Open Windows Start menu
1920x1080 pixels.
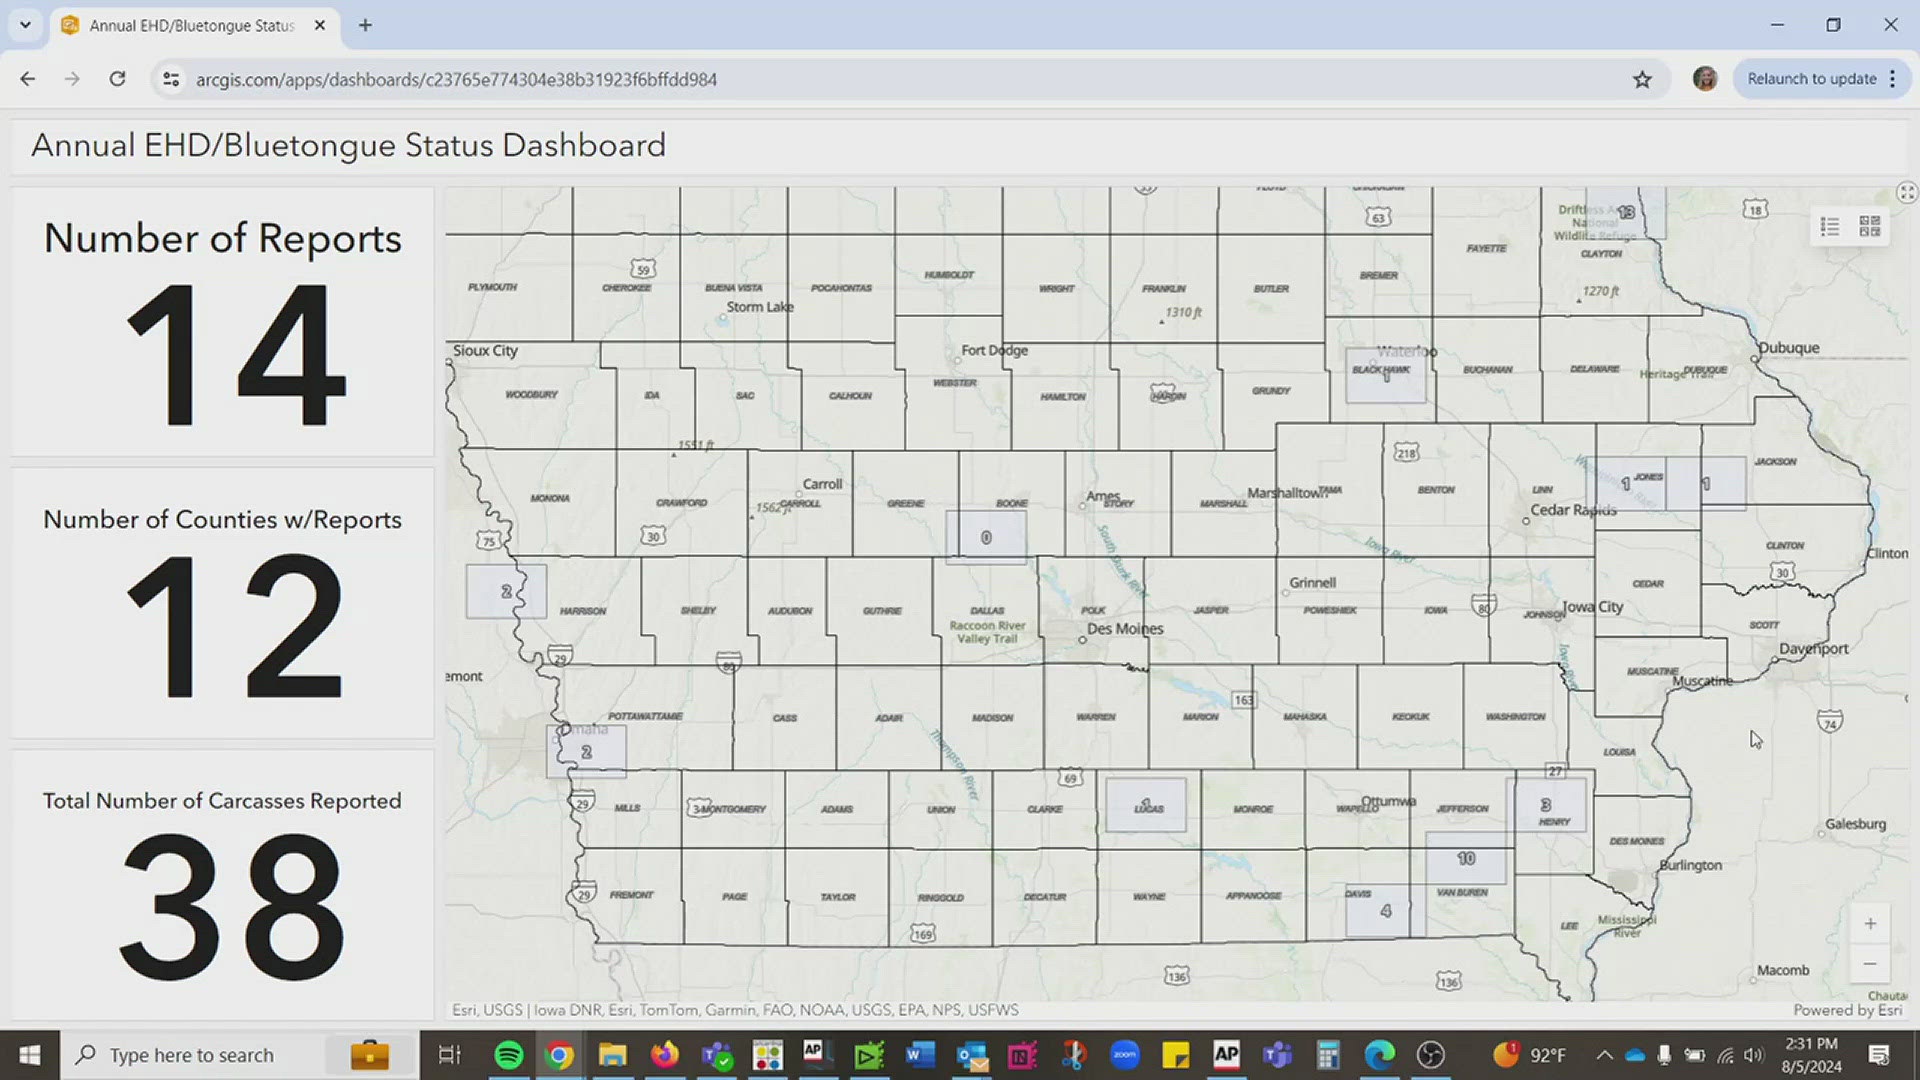click(x=30, y=1055)
